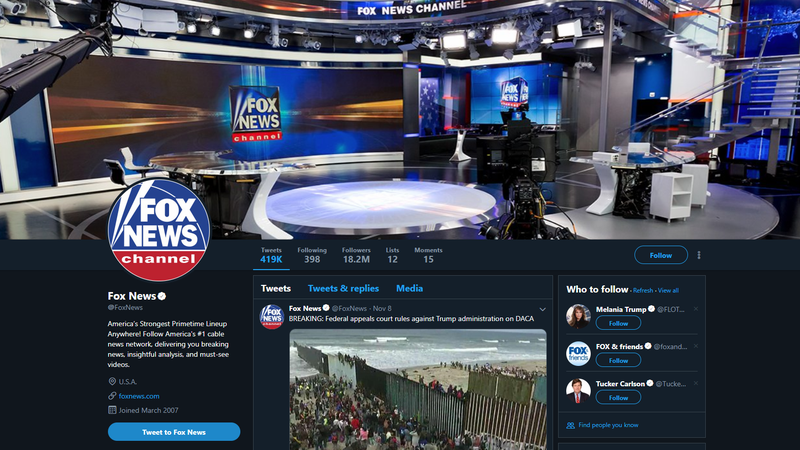Click View all in Who to follow
The image size is (800, 450).
[x=668, y=290]
